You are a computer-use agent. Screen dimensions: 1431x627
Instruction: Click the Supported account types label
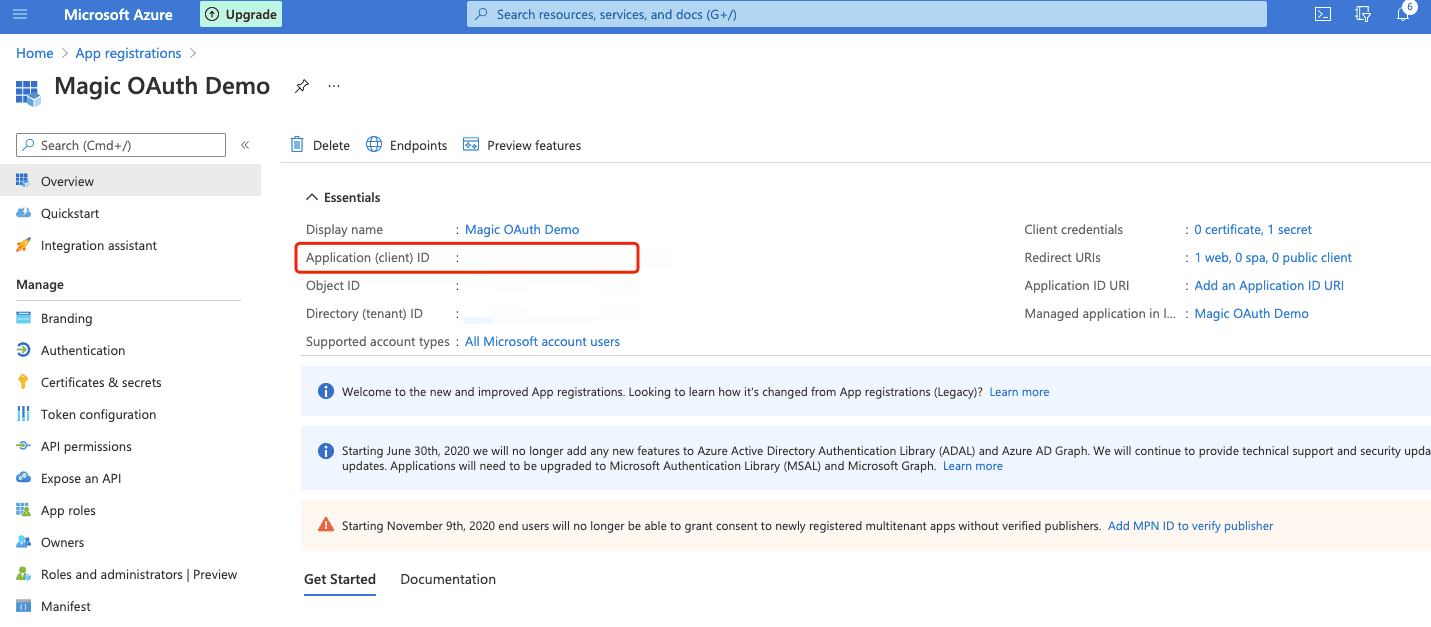pos(378,341)
